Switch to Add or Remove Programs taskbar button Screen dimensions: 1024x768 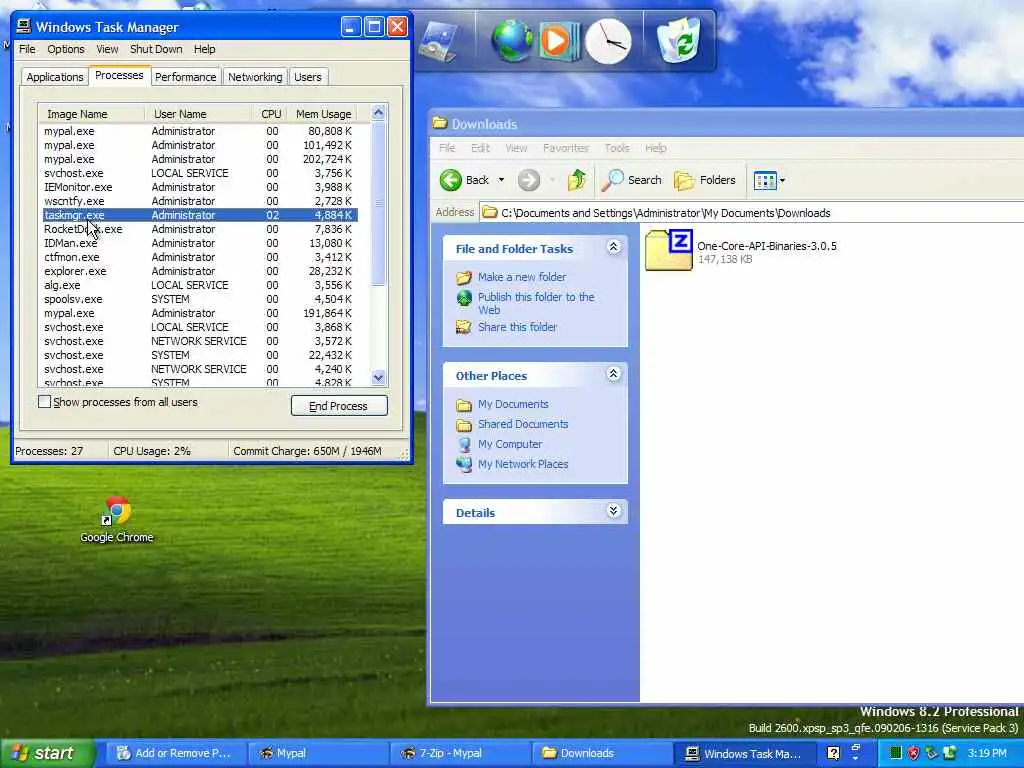175,753
